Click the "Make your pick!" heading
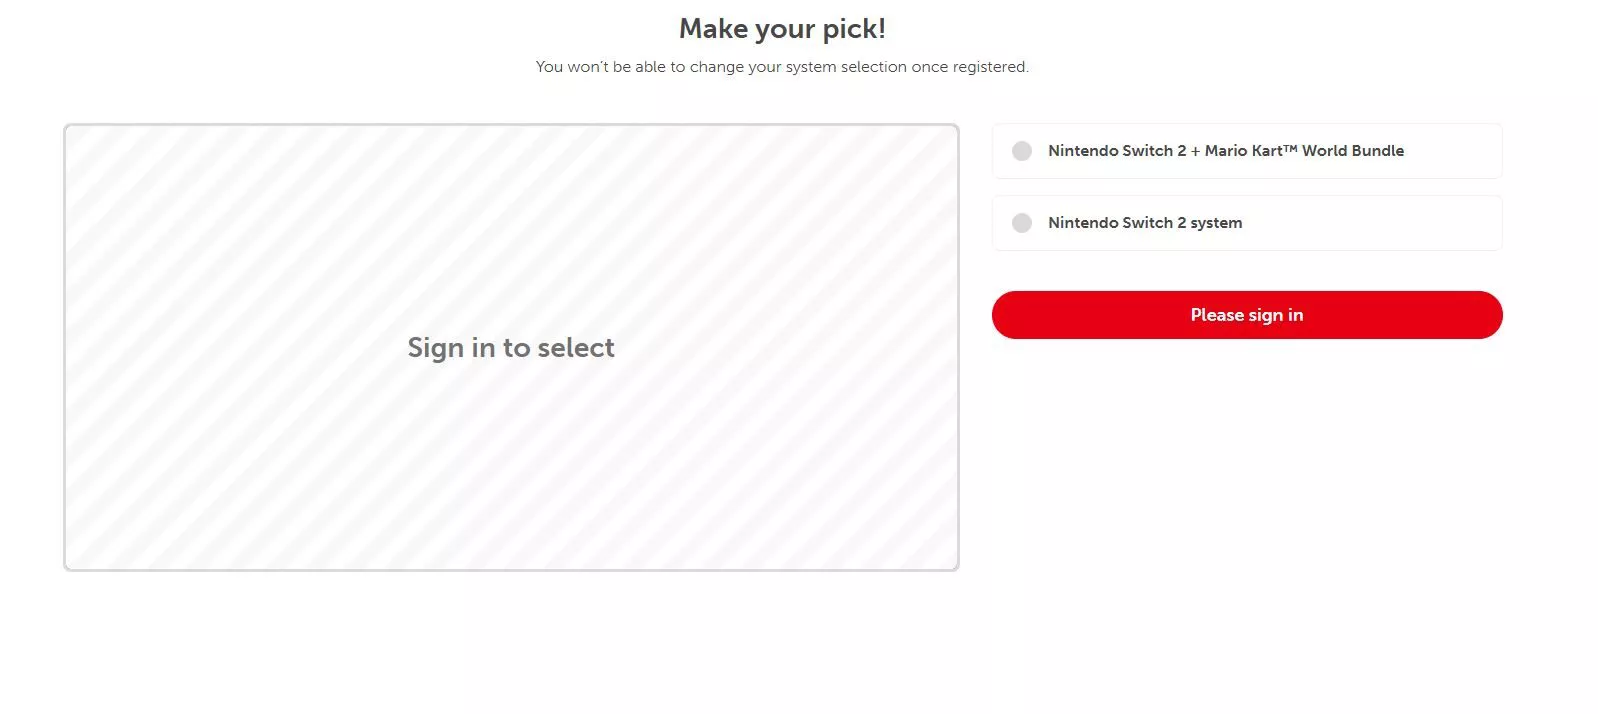Screen dimensions: 1598x714 click(782, 29)
